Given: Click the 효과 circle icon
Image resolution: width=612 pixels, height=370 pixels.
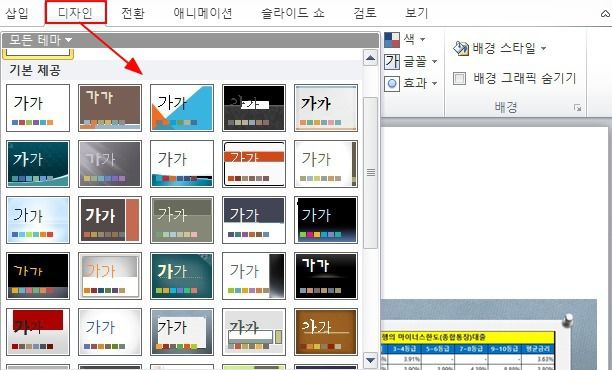Looking at the screenshot, I should click(x=392, y=84).
